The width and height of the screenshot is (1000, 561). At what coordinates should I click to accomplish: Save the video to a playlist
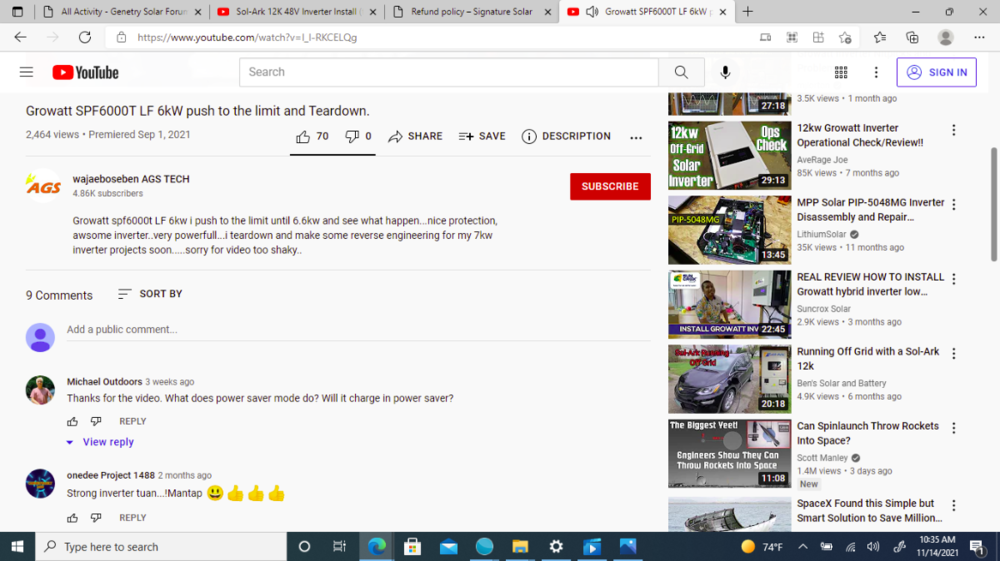482,136
